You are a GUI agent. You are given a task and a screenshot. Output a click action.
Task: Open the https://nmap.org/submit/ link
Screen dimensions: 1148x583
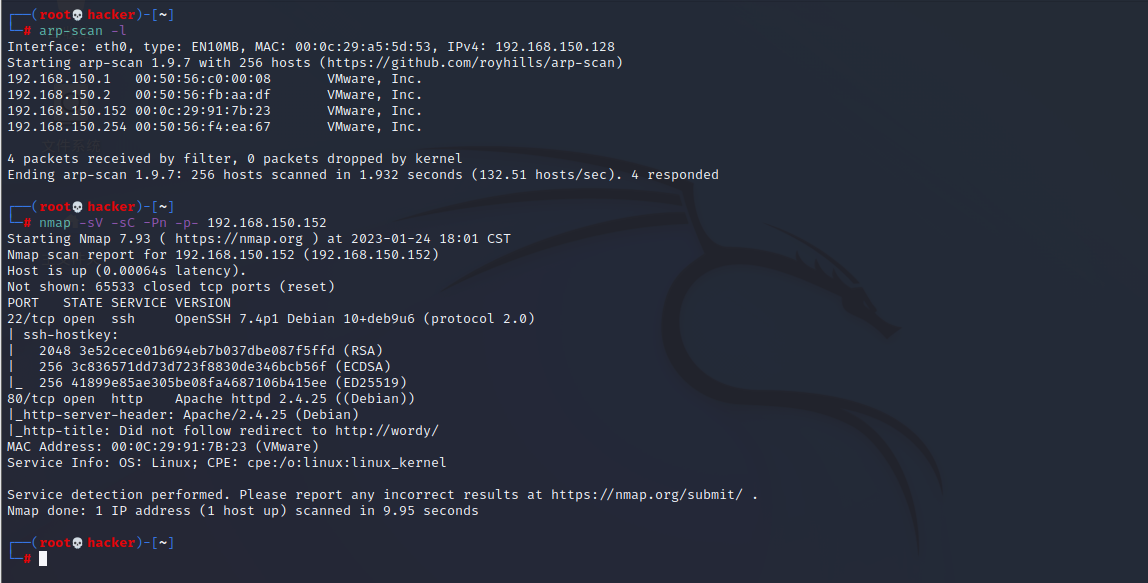point(647,495)
